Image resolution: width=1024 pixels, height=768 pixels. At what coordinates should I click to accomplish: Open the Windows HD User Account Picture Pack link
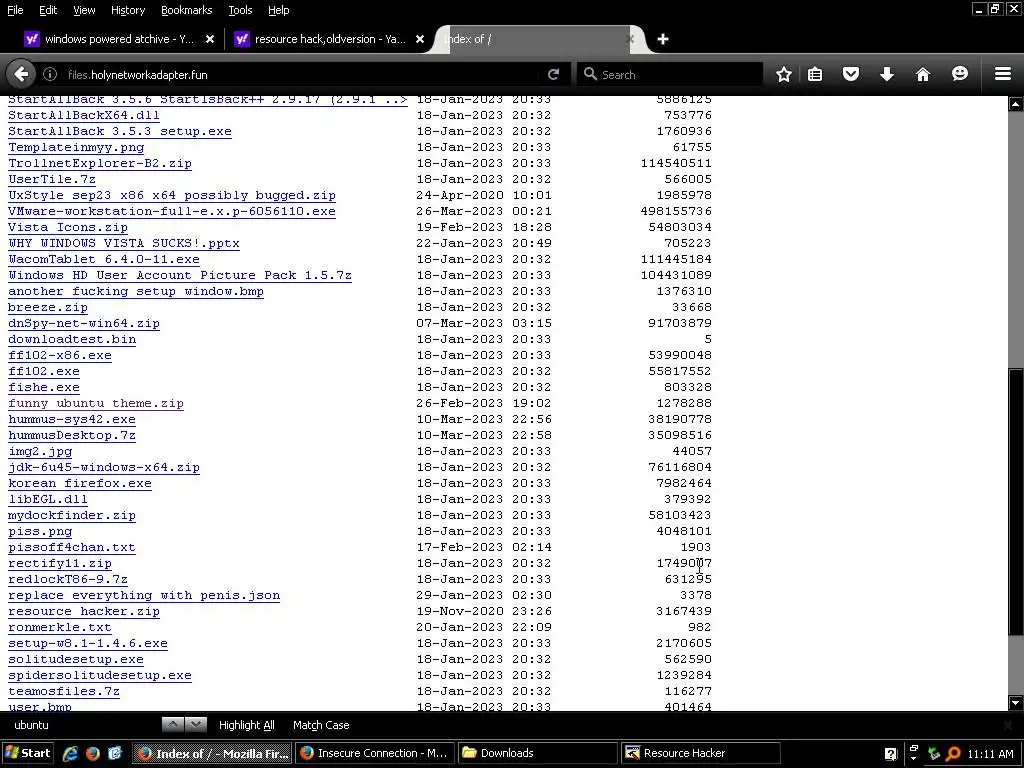pyautogui.click(x=180, y=276)
